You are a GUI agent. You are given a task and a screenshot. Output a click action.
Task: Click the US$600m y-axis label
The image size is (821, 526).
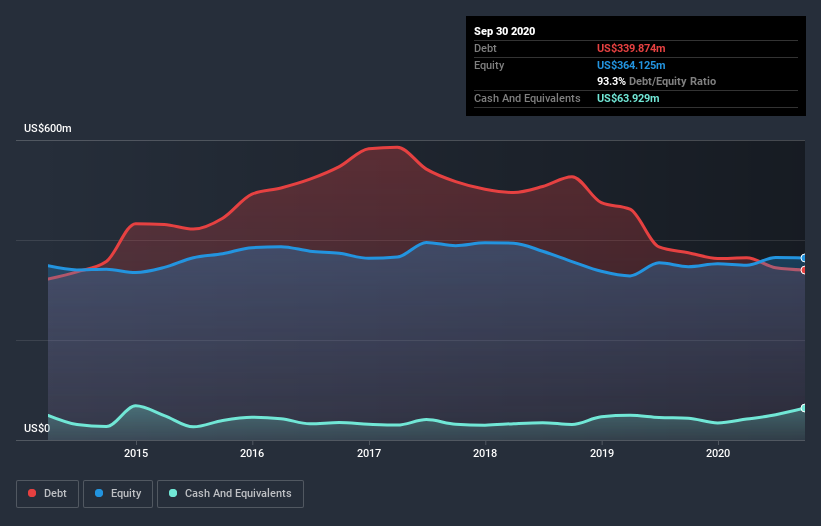48,128
